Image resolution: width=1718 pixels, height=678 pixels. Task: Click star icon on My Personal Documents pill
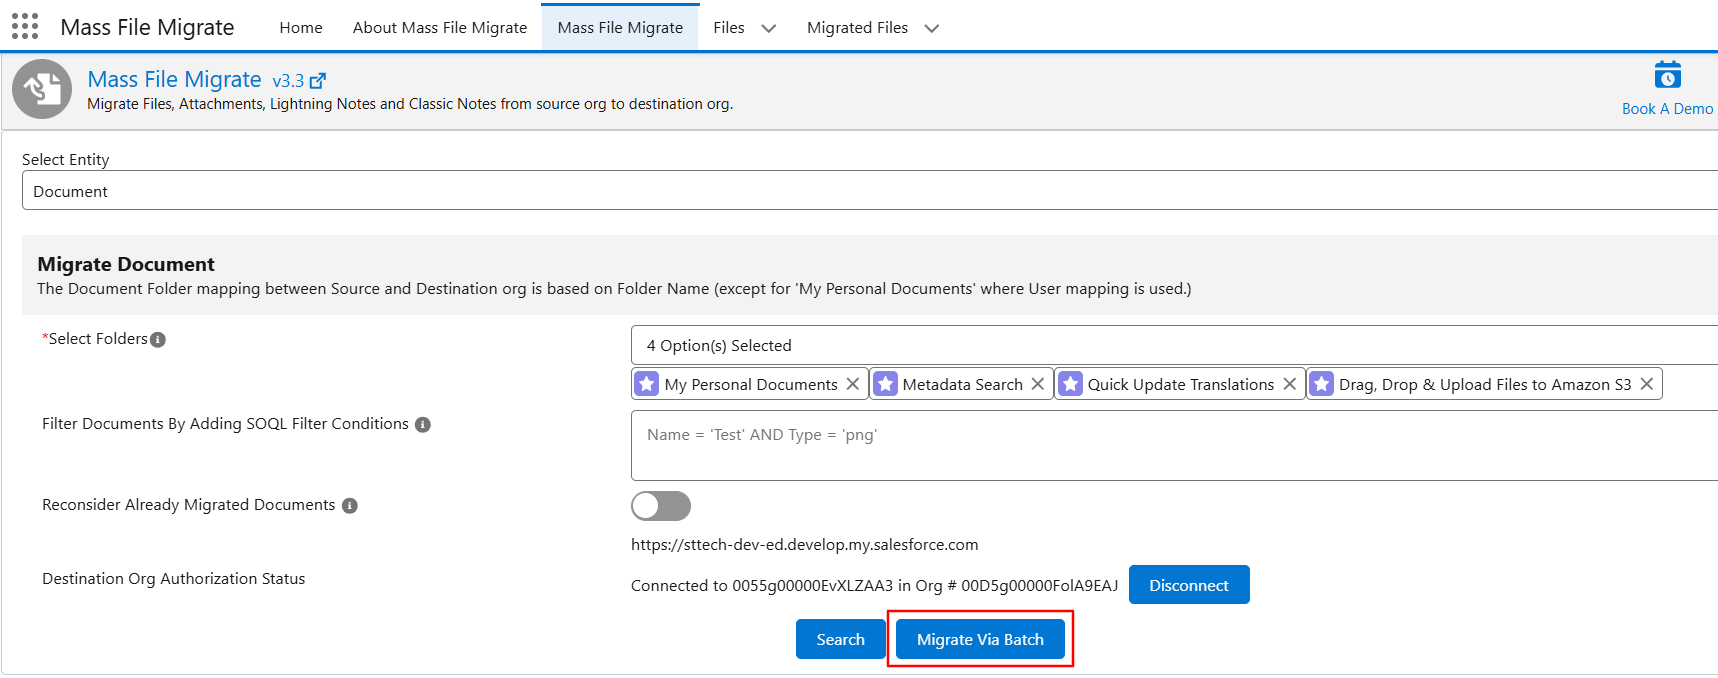(647, 384)
